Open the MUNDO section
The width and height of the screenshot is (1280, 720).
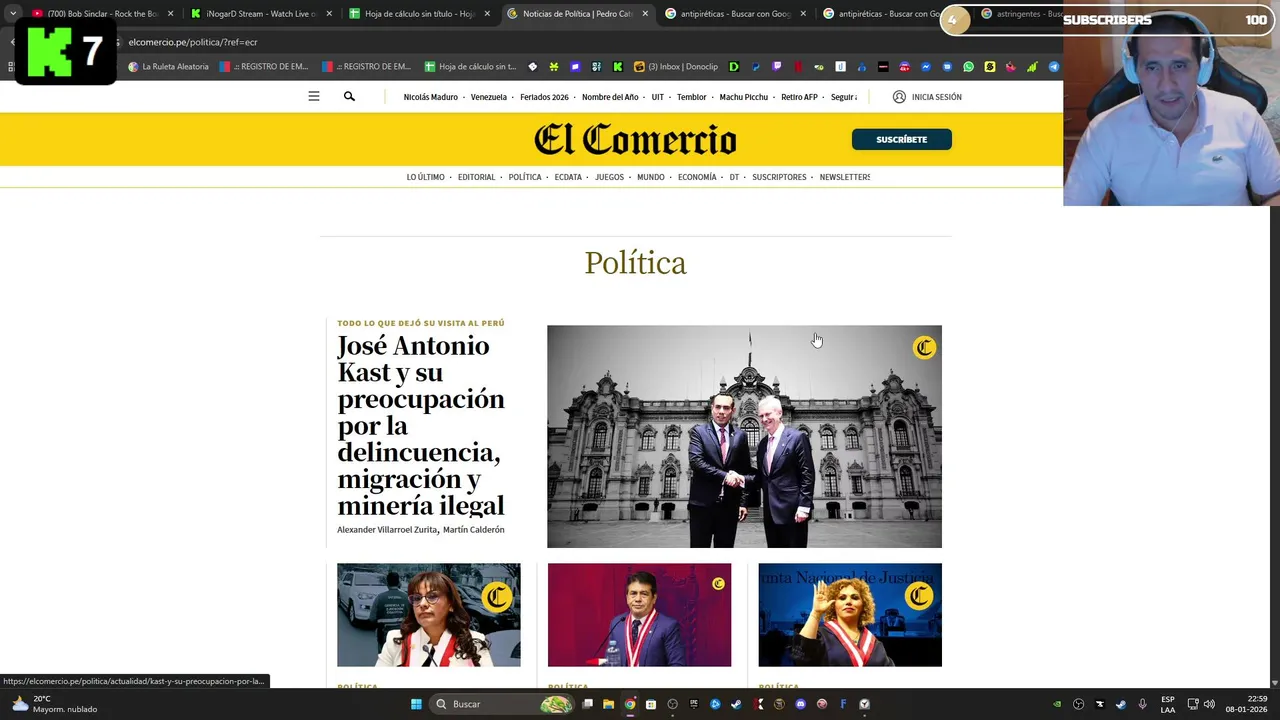click(651, 177)
